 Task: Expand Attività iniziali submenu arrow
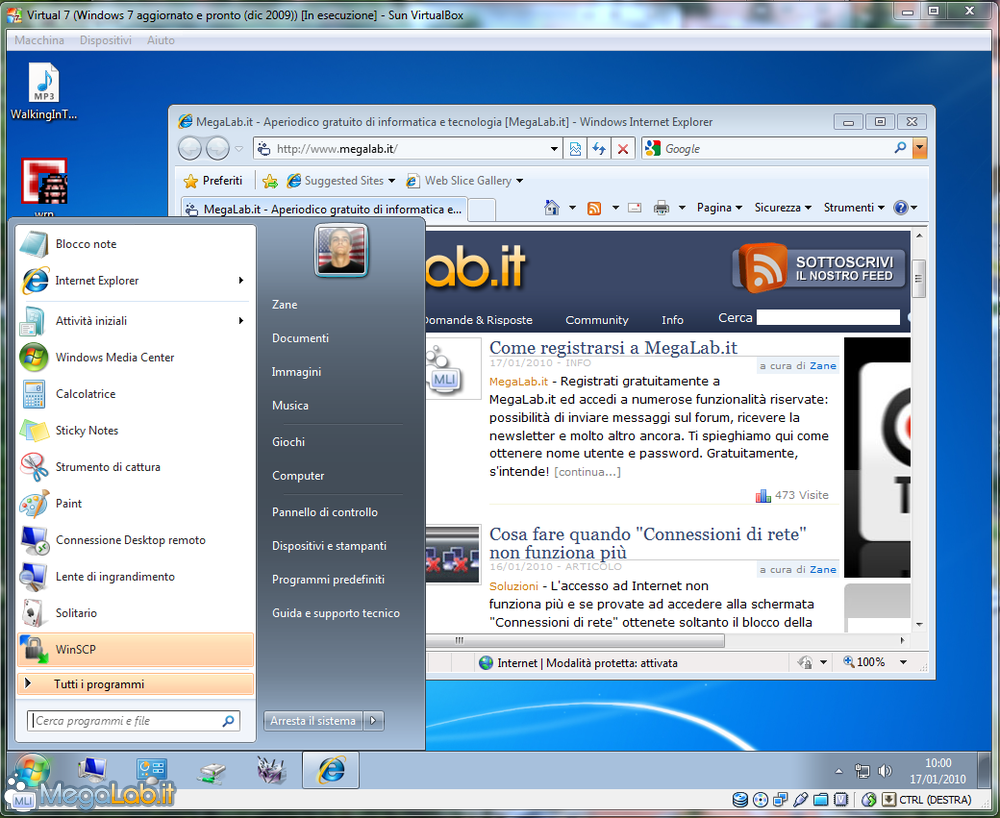click(241, 321)
